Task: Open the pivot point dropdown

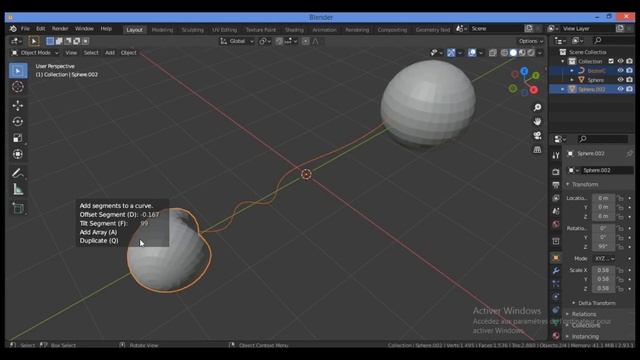Action: tap(264, 41)
